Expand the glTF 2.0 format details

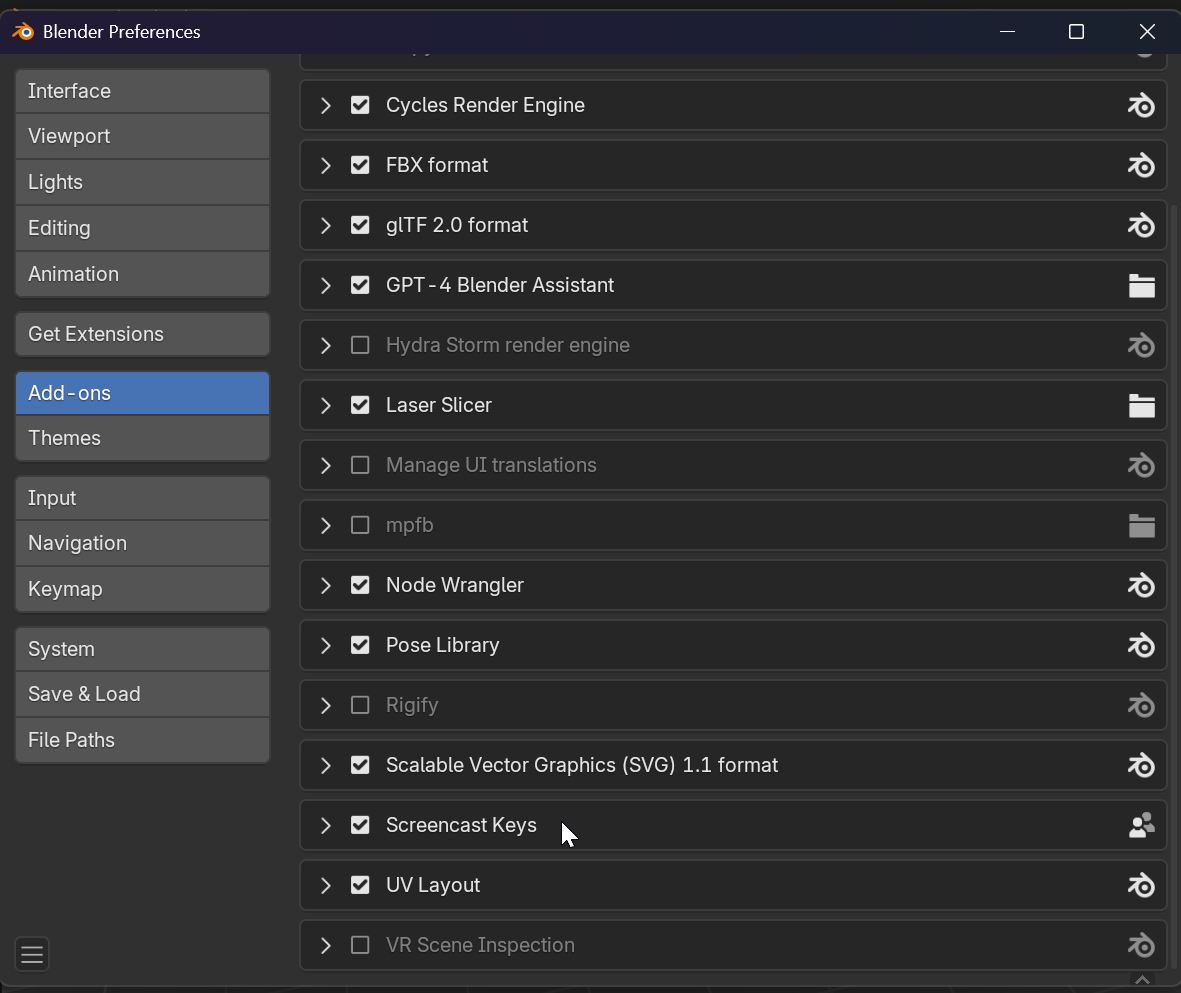326,225
